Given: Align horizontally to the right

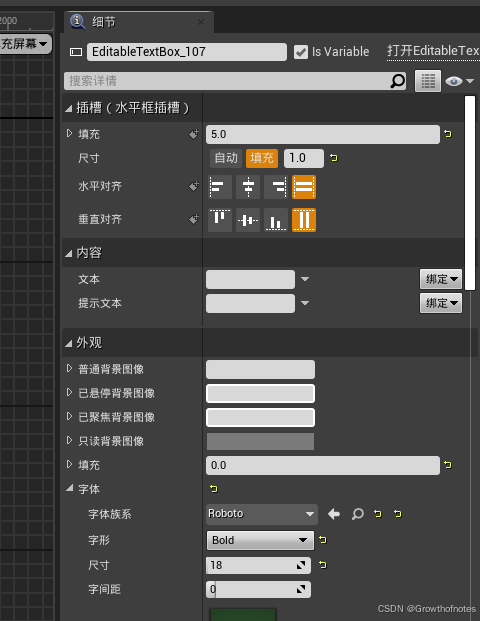Looking at the screenshot, I should coord(276,187).
